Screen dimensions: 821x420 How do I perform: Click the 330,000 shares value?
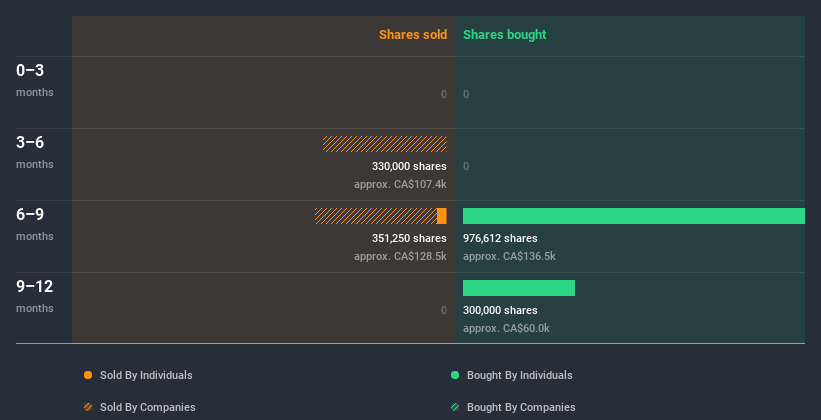(409, 167)
